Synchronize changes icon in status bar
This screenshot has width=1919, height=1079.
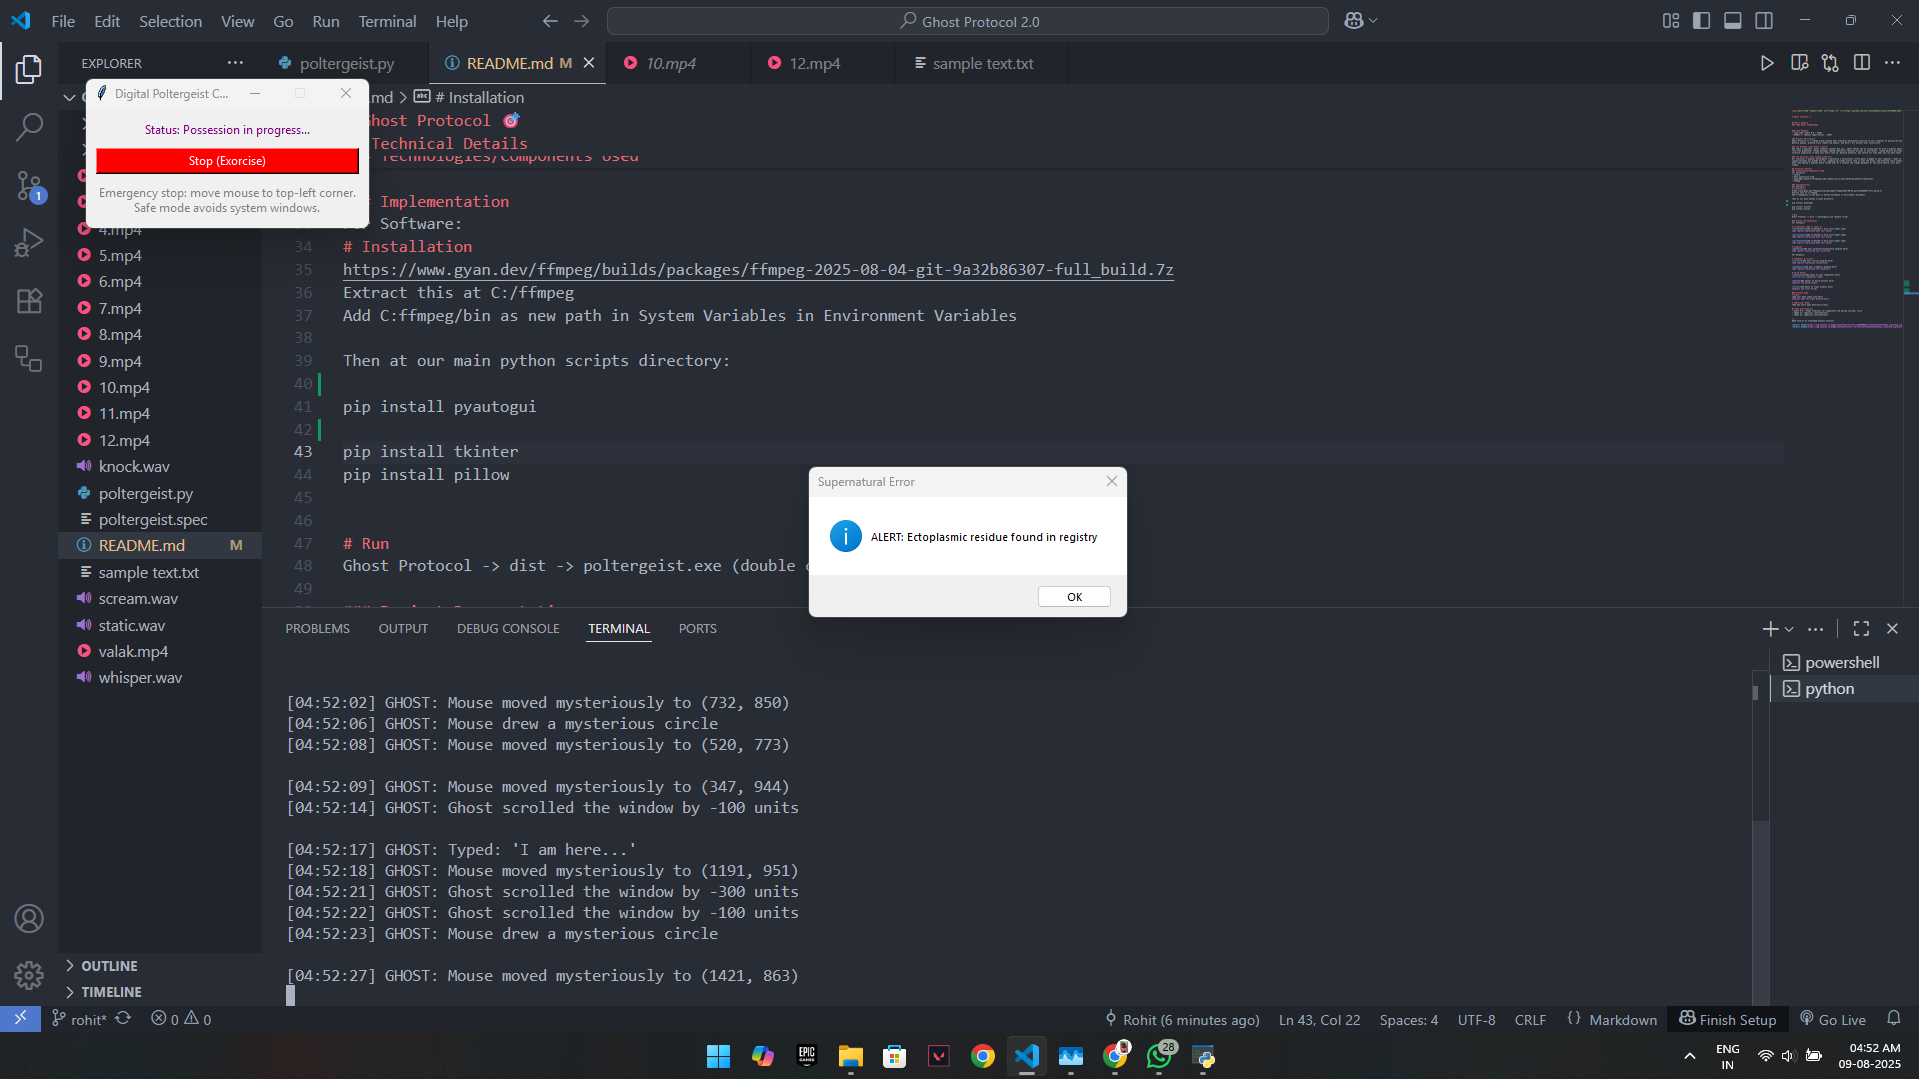click(123, 1019)
